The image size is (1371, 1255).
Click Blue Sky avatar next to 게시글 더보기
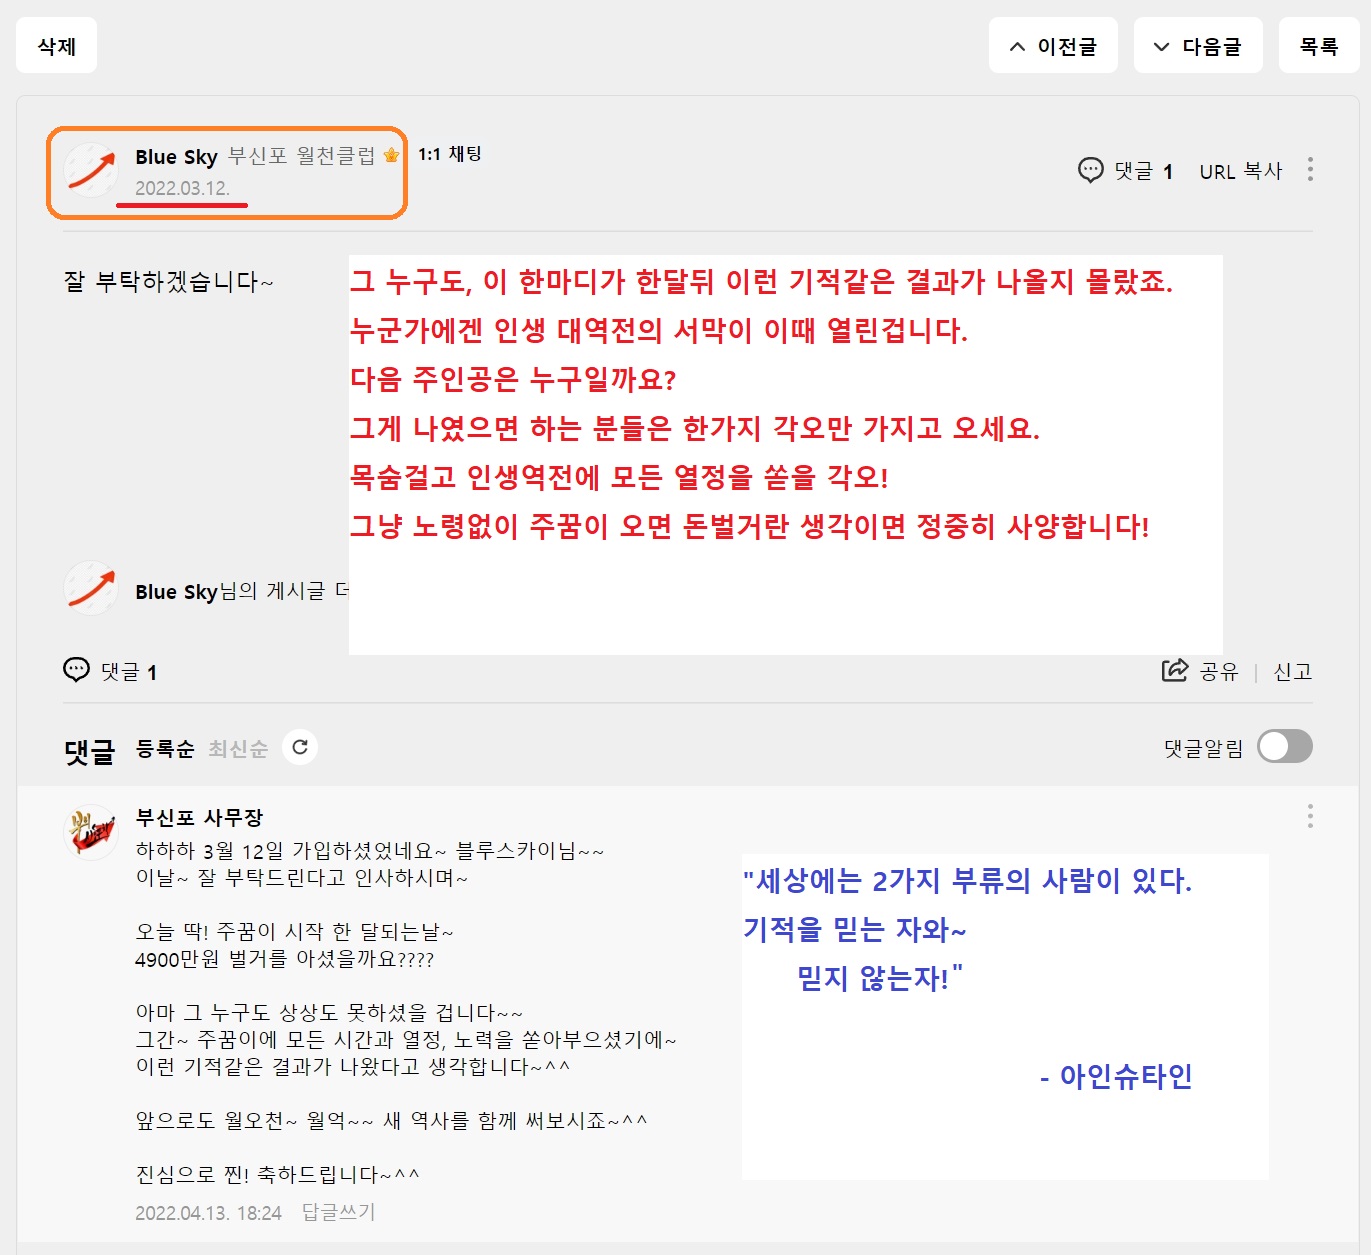tap(91, 589)
